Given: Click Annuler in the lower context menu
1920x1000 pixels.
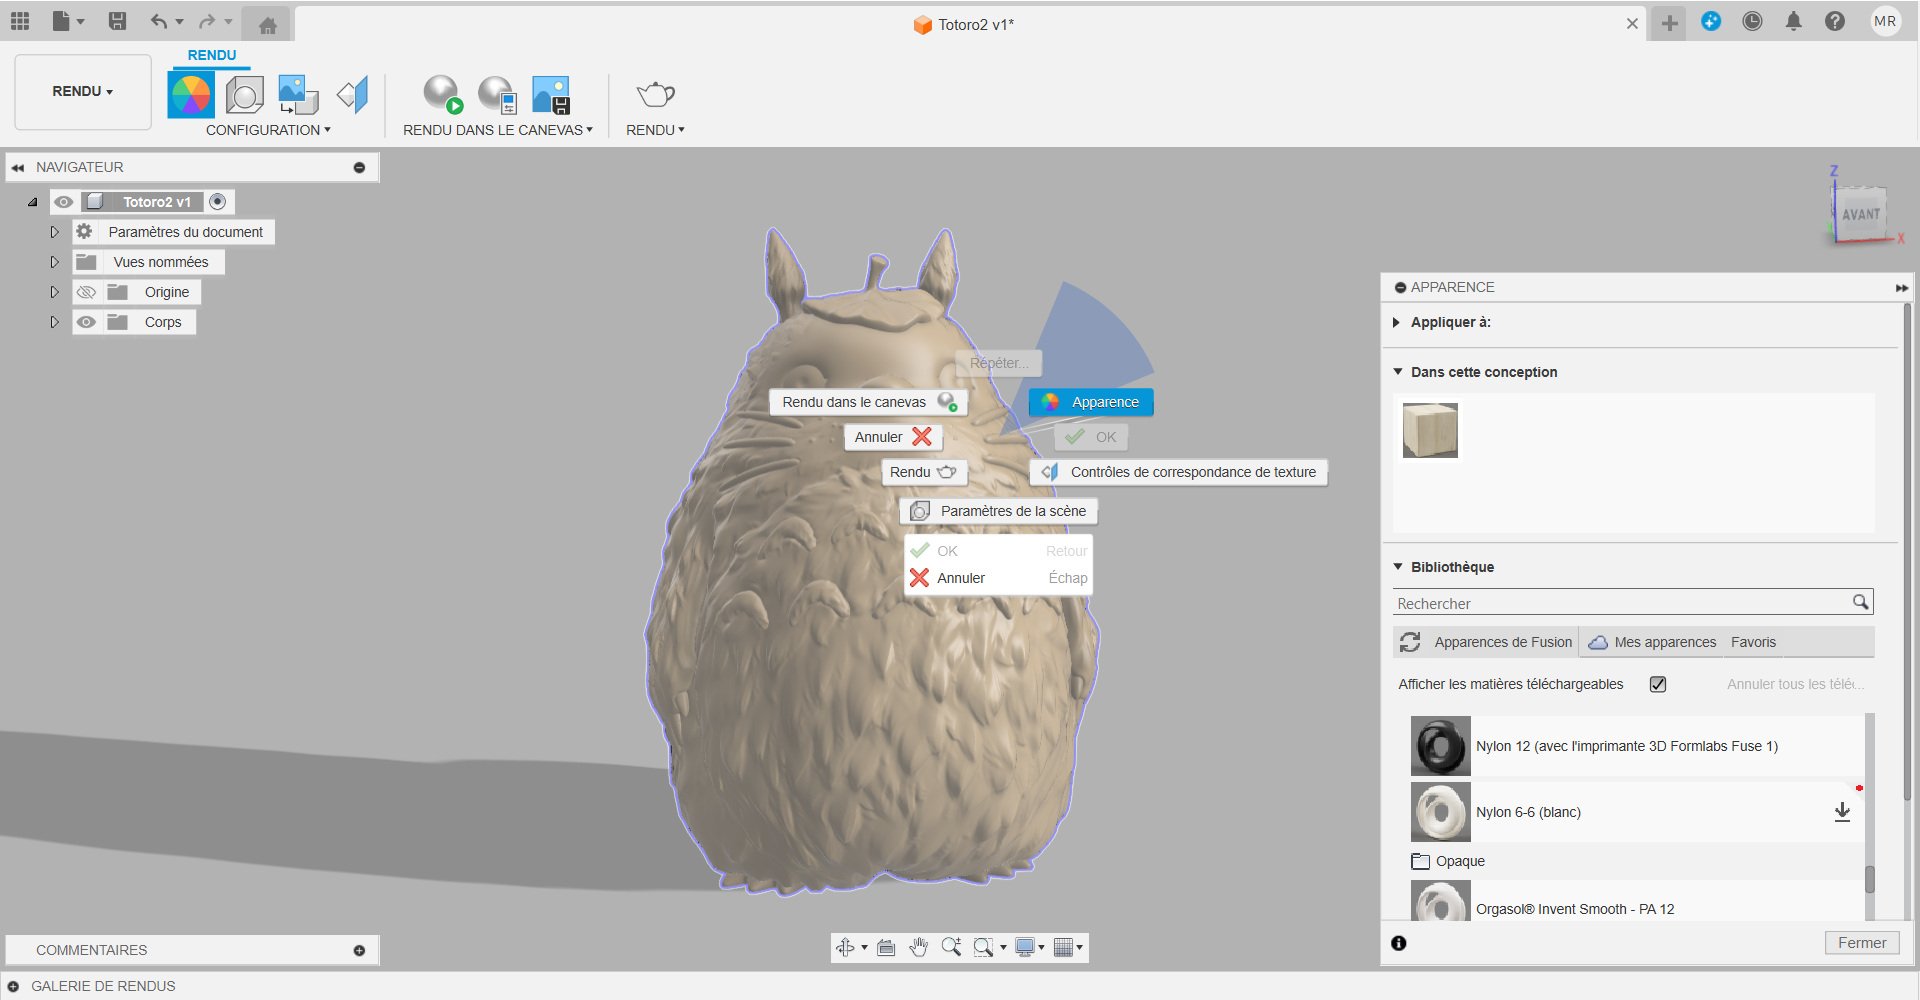Looking at the screenshot, I should pos(998,578).
